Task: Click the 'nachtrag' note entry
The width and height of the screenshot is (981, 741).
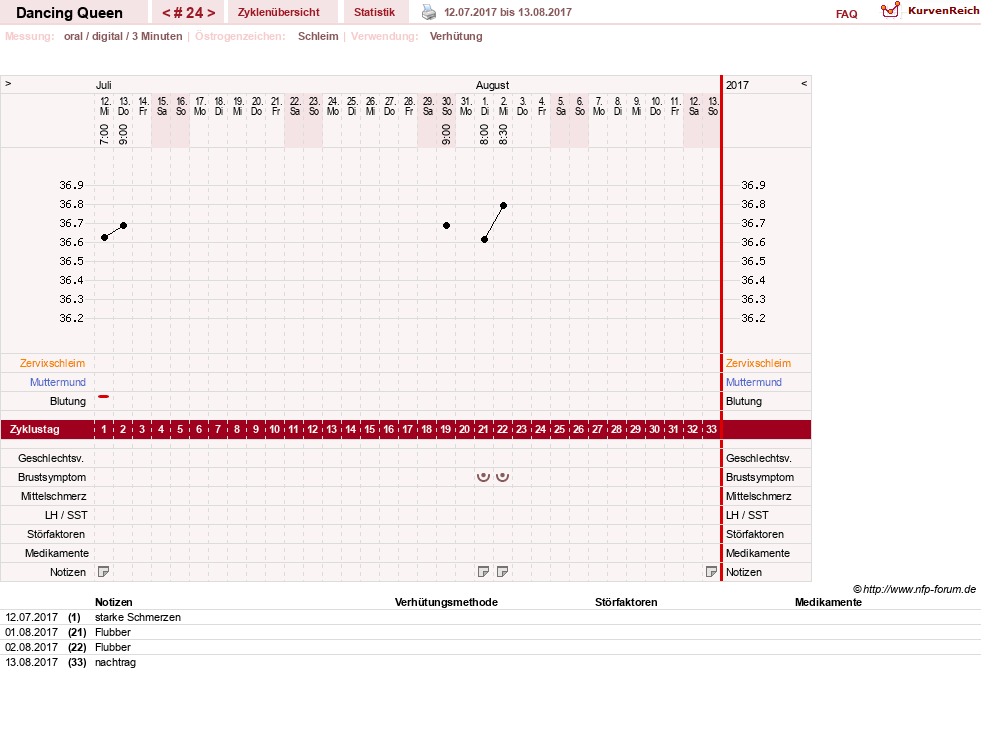Action: tap(115, 662)
